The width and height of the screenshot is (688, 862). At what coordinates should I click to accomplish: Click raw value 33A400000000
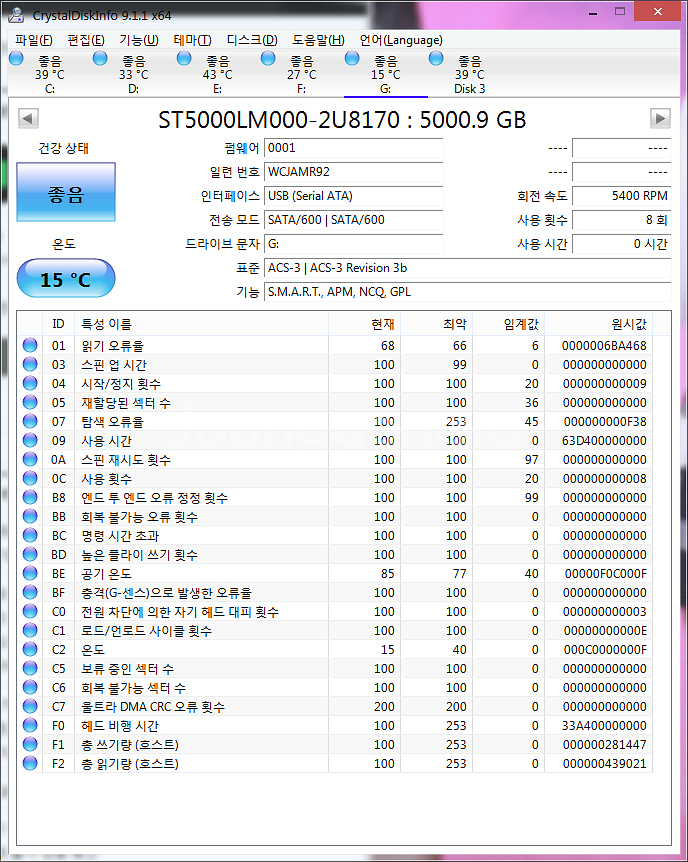pyautogui.click(x=604, y=726)
